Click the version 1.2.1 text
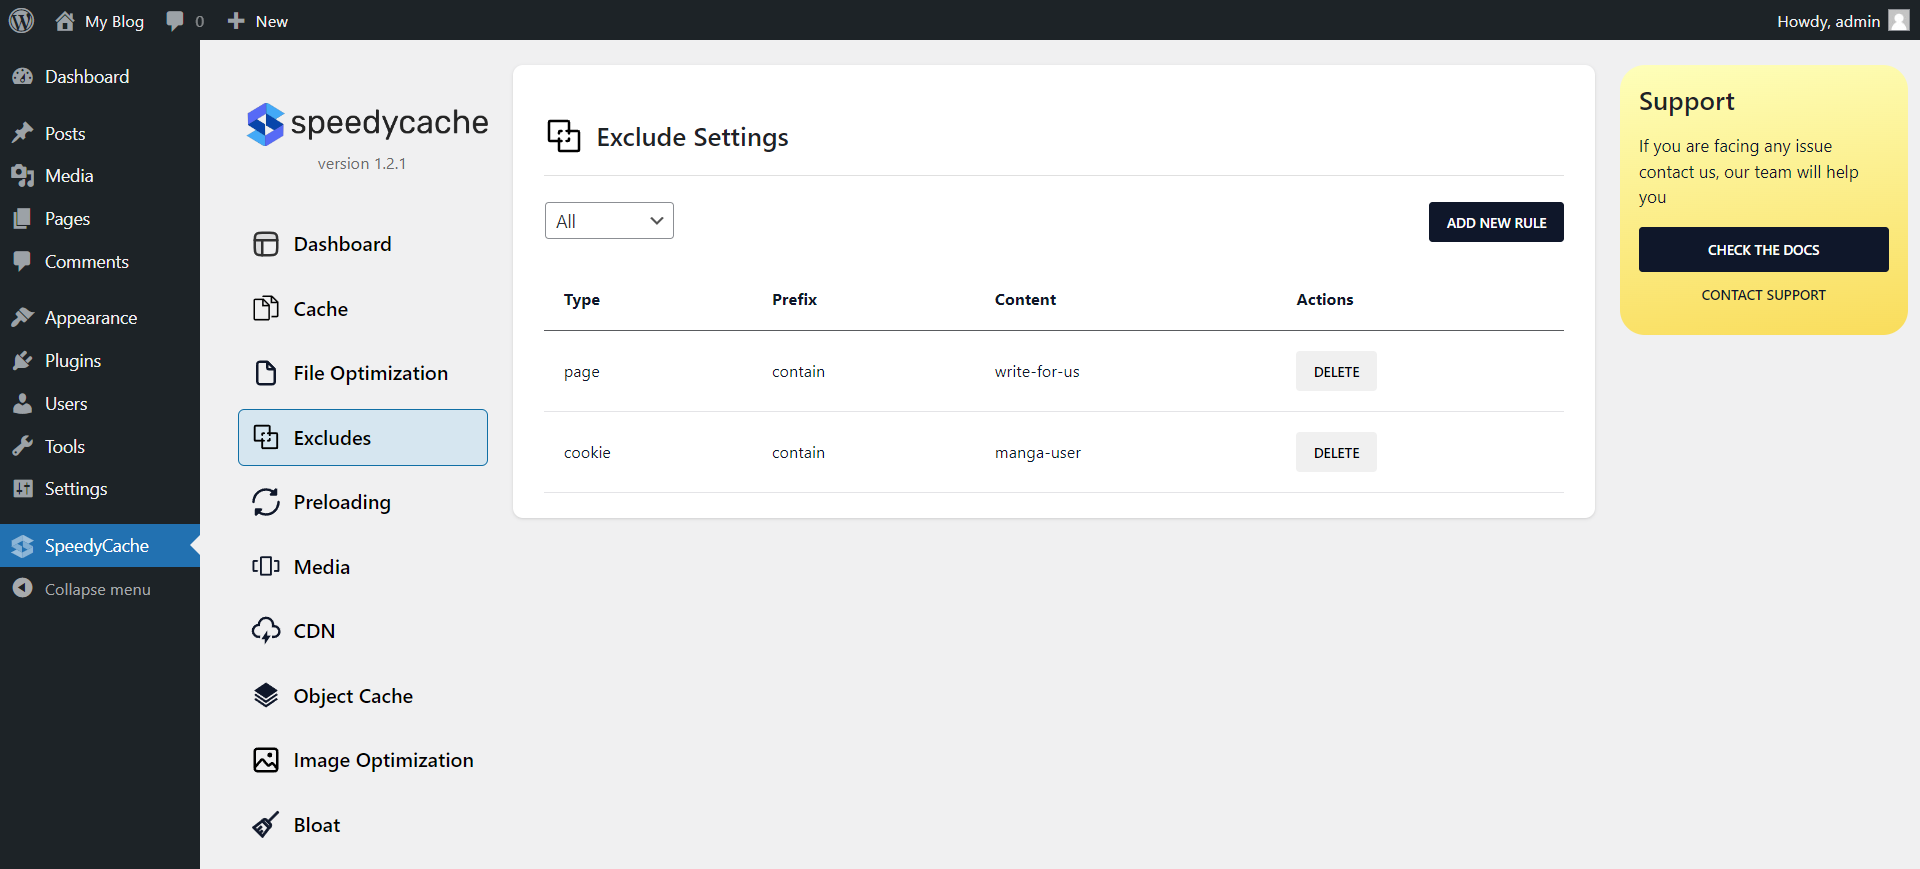 coord(362,164)
